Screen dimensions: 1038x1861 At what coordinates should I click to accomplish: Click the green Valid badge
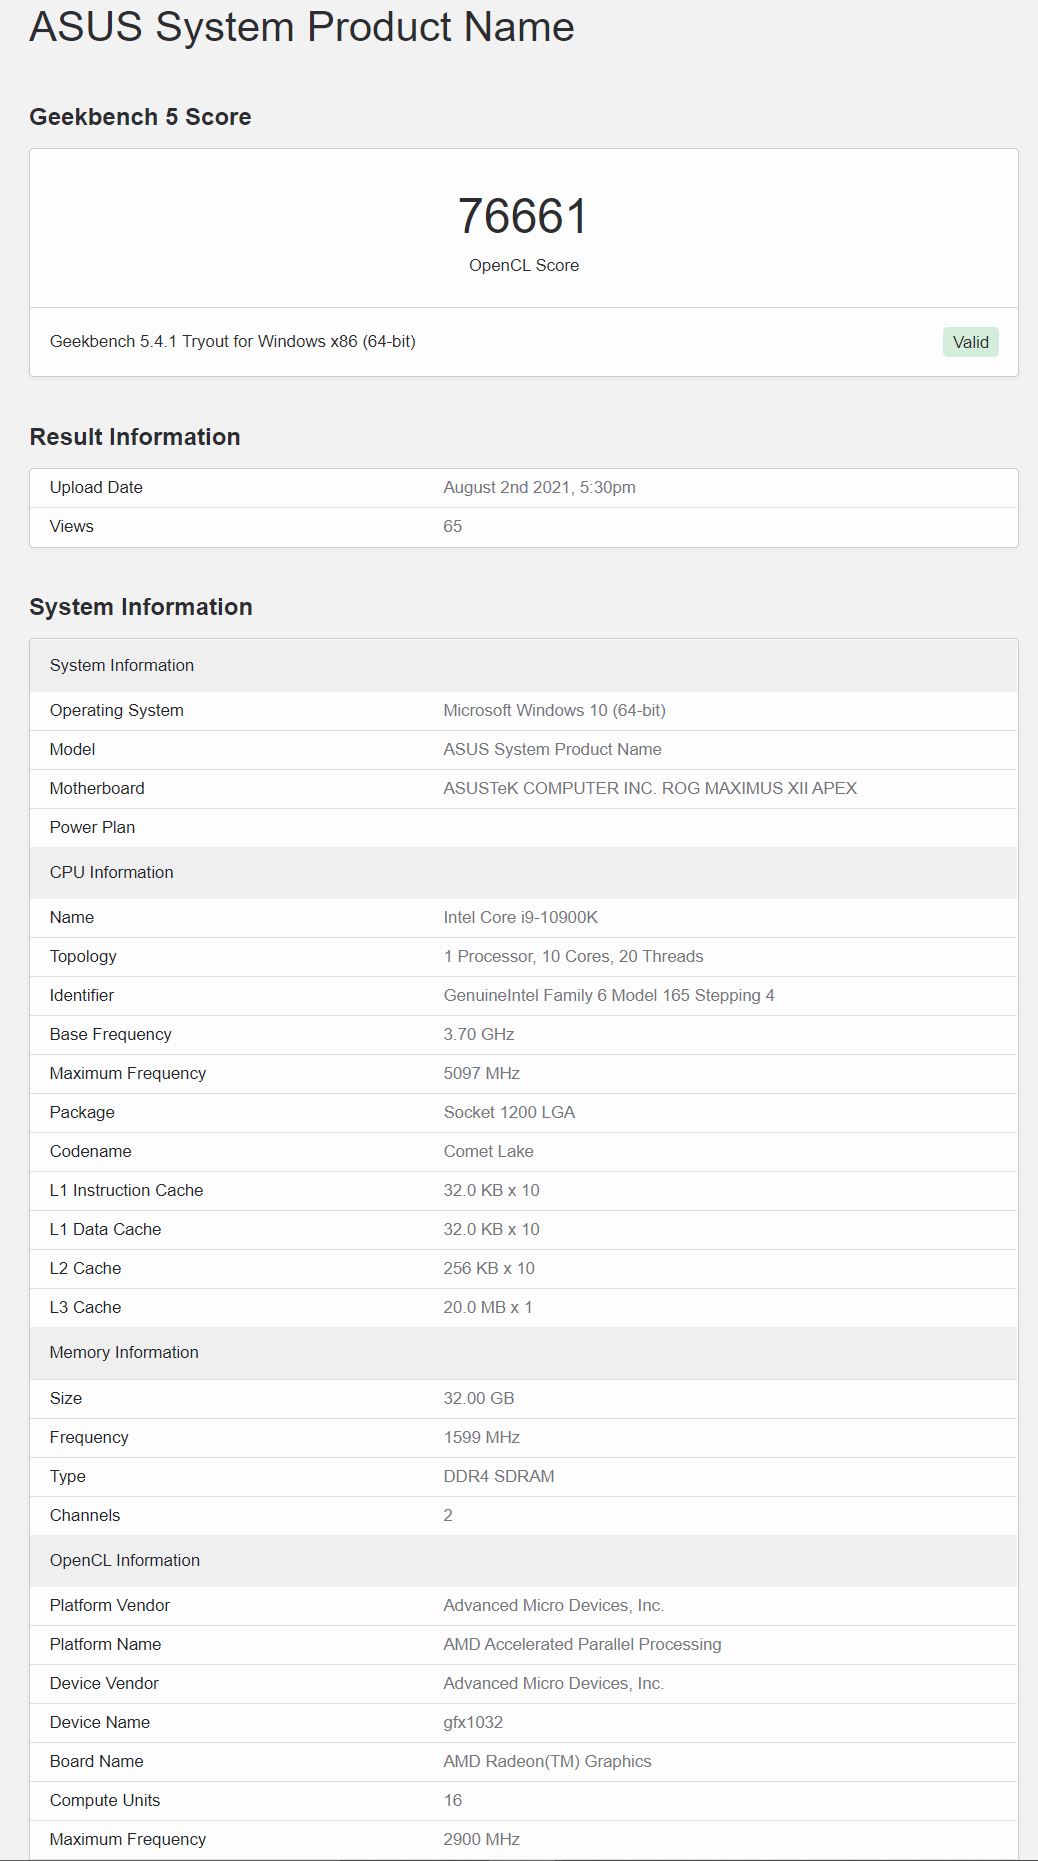pos(970,342)
